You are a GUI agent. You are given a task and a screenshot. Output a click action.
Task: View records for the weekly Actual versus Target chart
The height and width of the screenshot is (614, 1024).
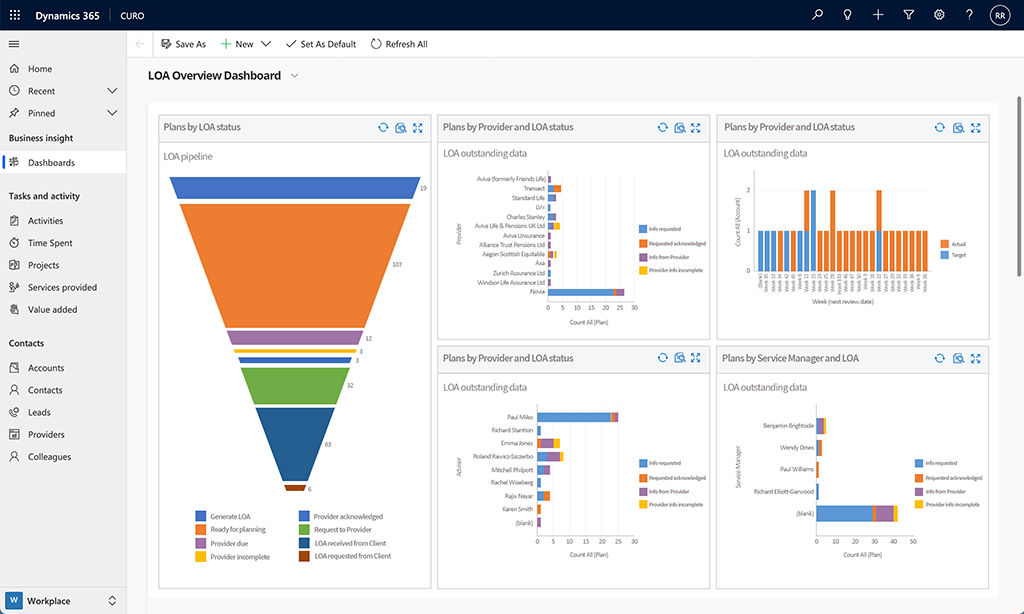958,127
